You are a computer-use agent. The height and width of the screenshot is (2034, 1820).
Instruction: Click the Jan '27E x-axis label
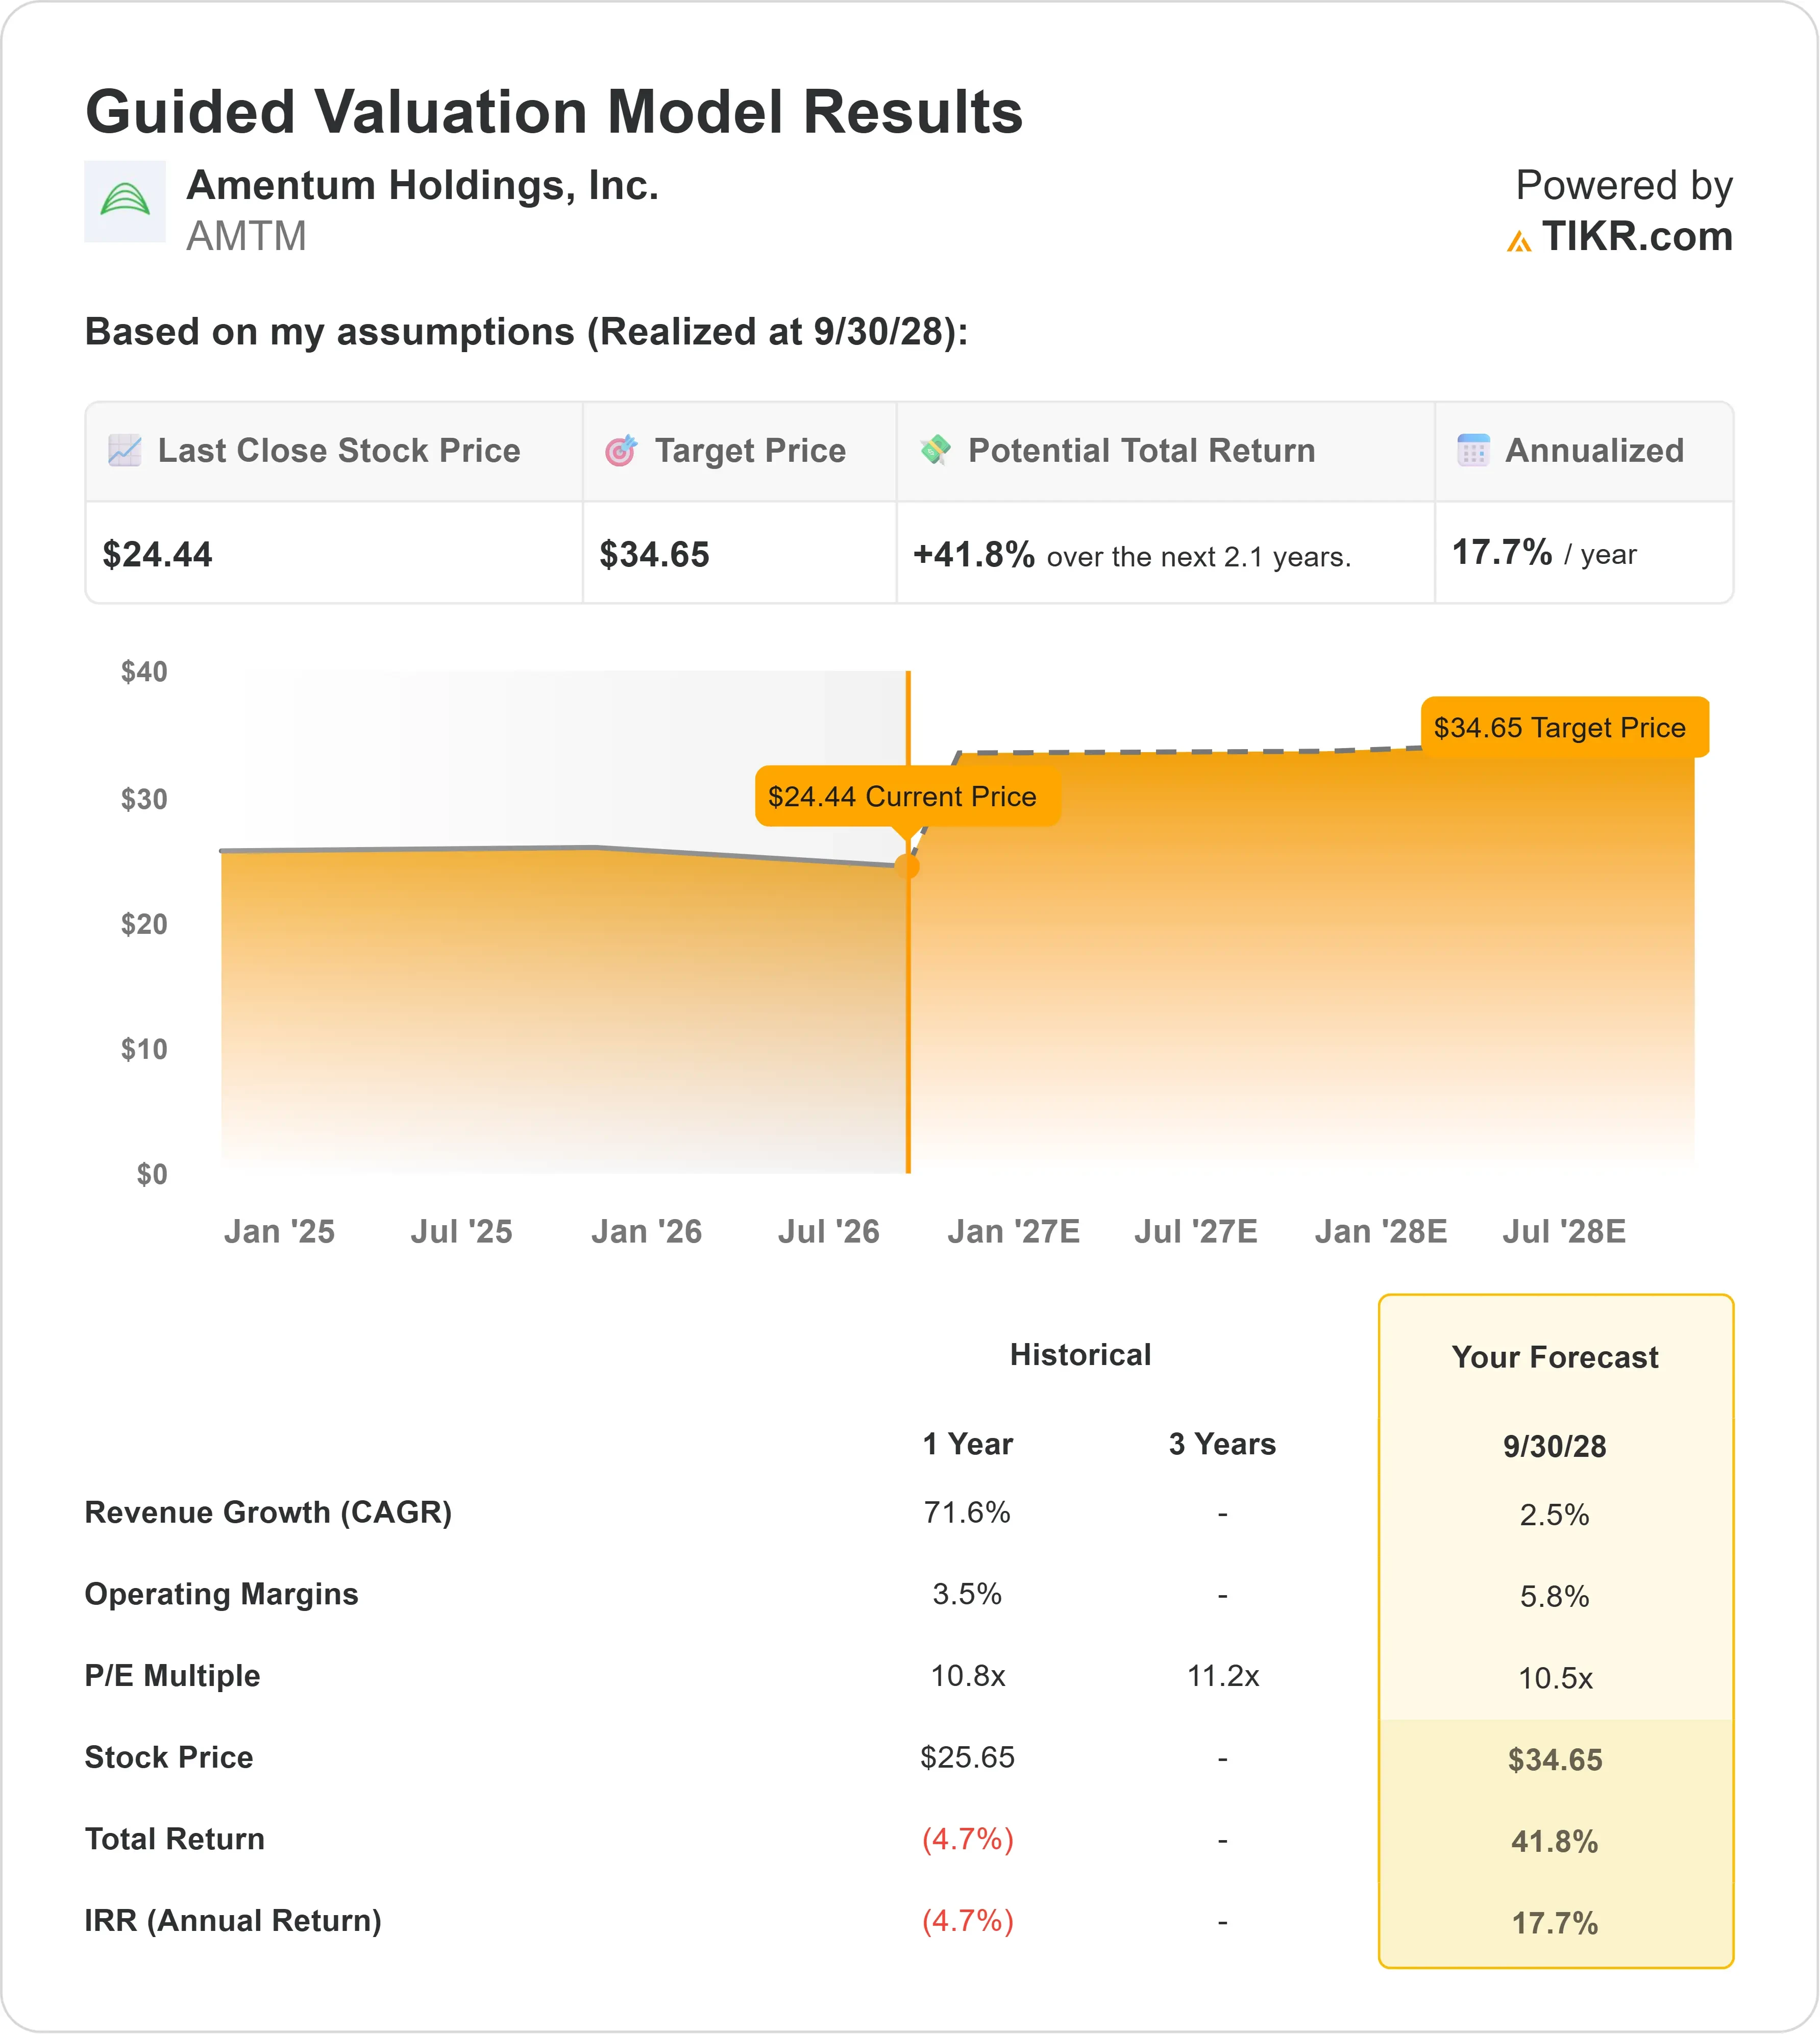[x=1013, y=1231]
